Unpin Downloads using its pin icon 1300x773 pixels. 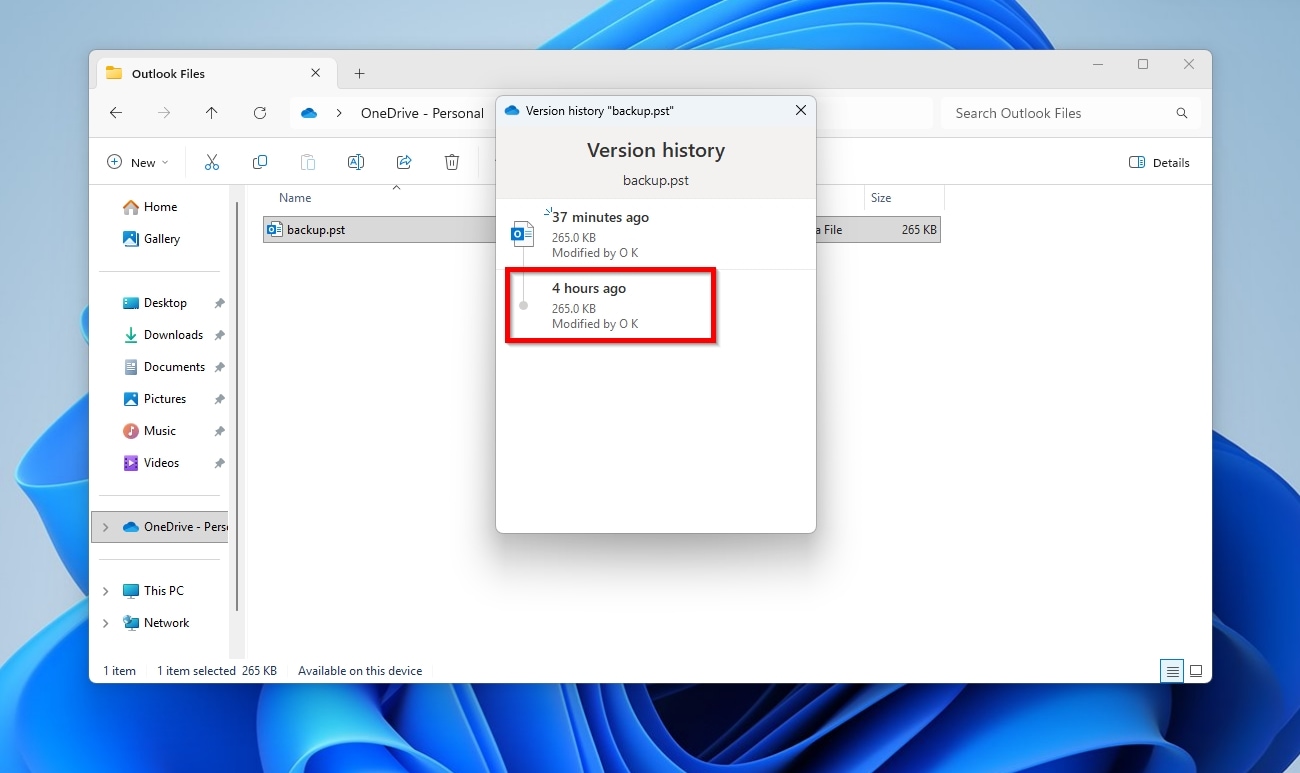click(220, 335)
